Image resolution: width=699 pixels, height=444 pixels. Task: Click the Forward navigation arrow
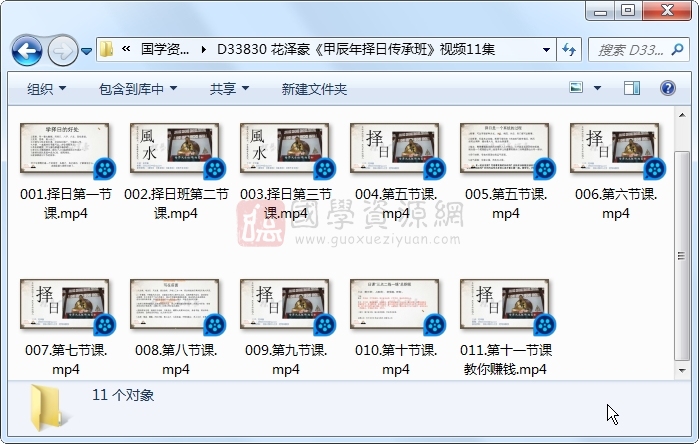[62, 51]
